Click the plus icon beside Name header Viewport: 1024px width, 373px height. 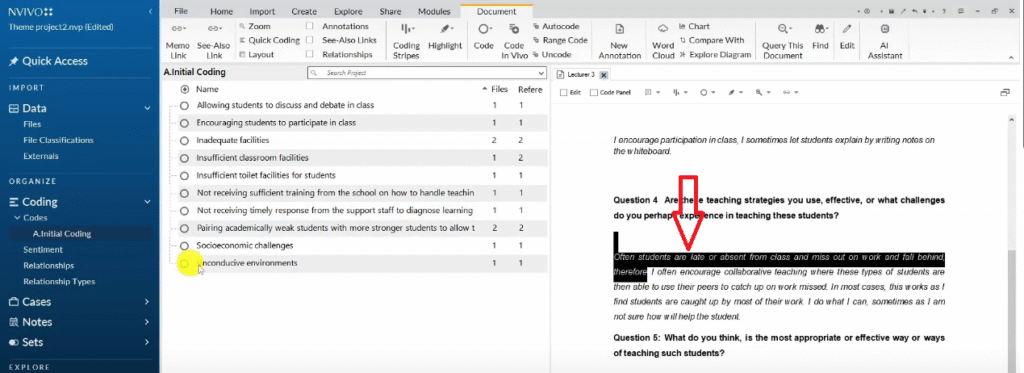(x=185, y=89)
